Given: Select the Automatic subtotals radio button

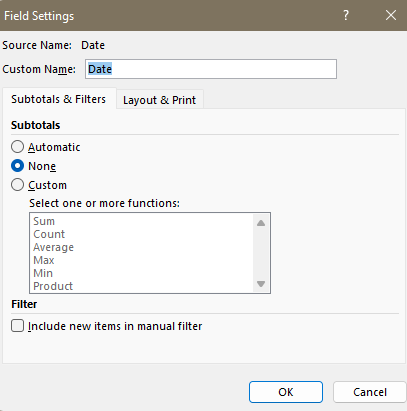Looking at the screenshot, I should tap(17, 147).
